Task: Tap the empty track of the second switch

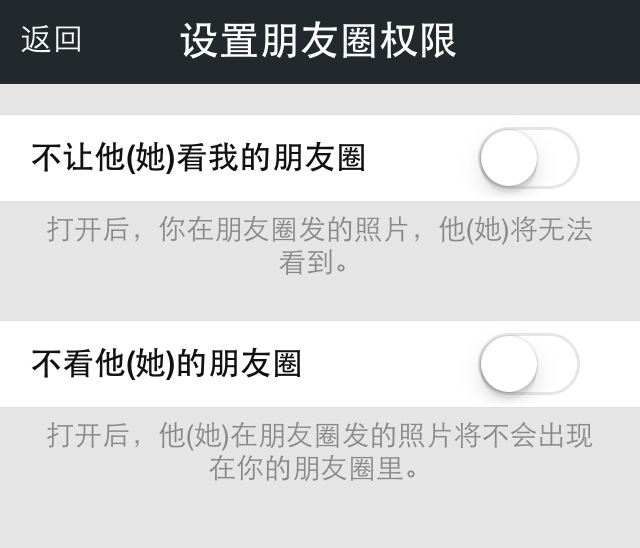Action: click(559, 364)
